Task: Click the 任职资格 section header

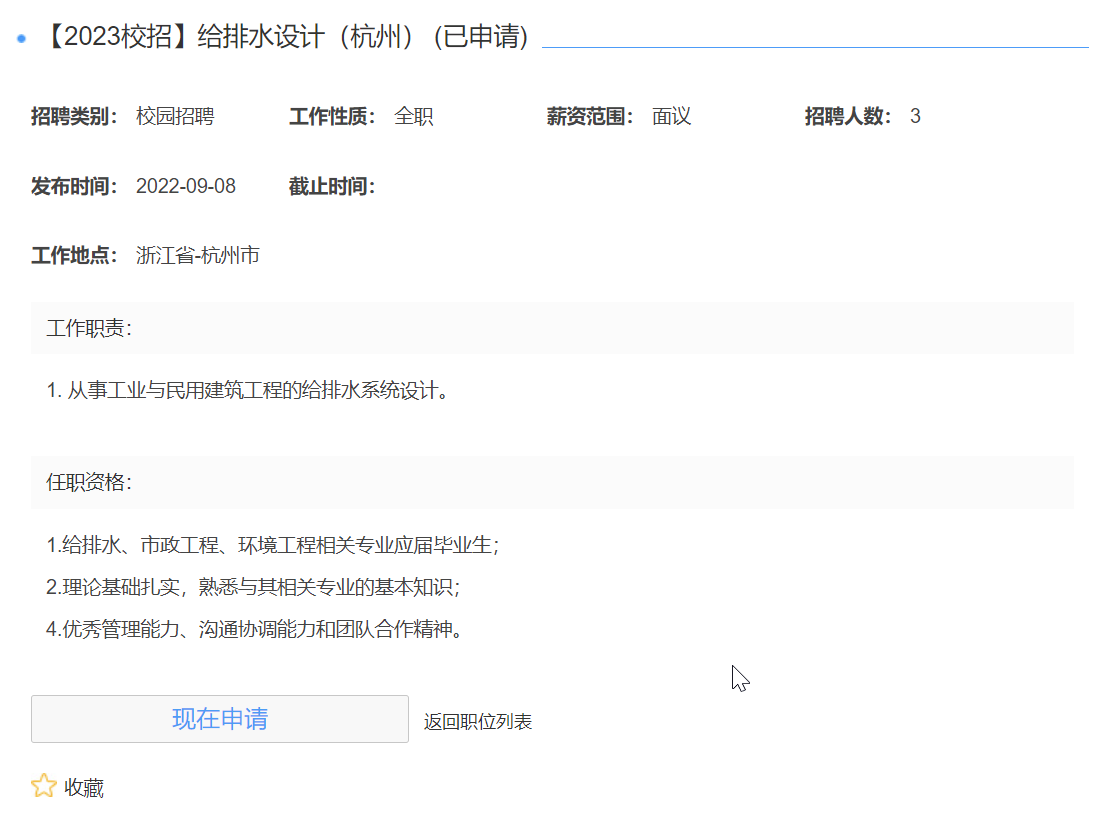Action: [552, 482]
